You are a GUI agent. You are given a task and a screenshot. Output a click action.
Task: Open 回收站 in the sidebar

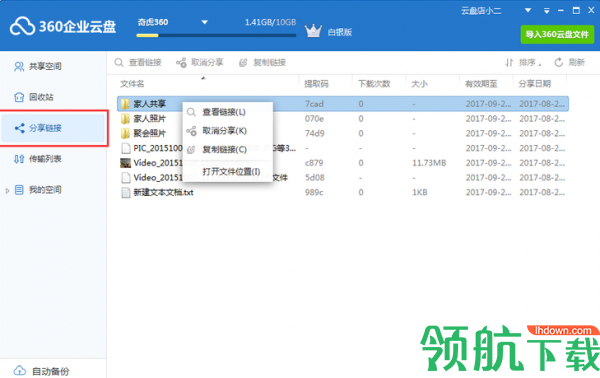click(41, 97)
